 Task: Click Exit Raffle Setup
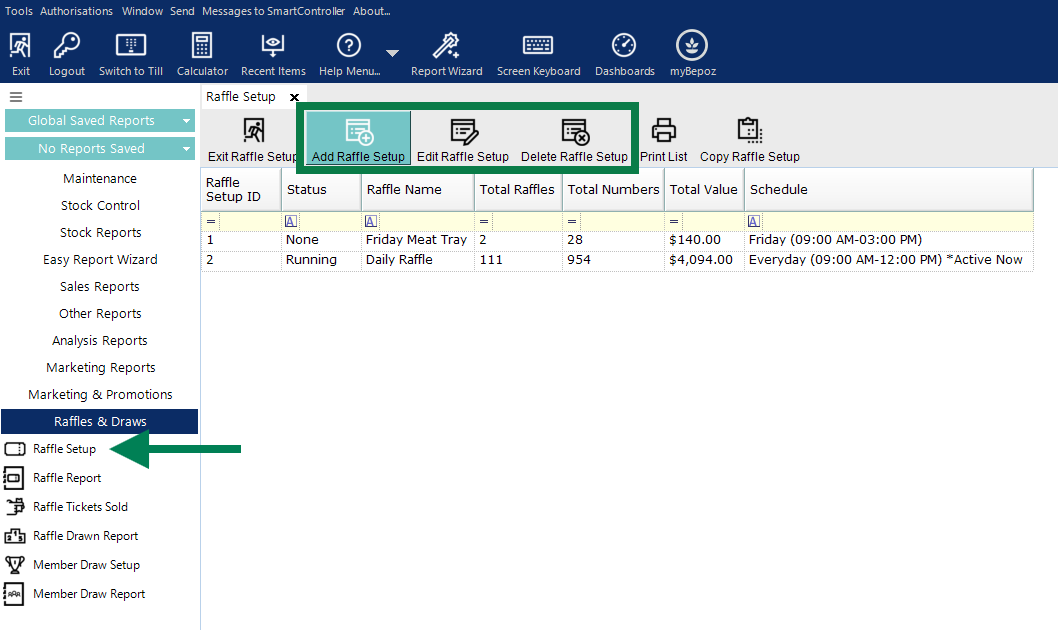(252, 140)
